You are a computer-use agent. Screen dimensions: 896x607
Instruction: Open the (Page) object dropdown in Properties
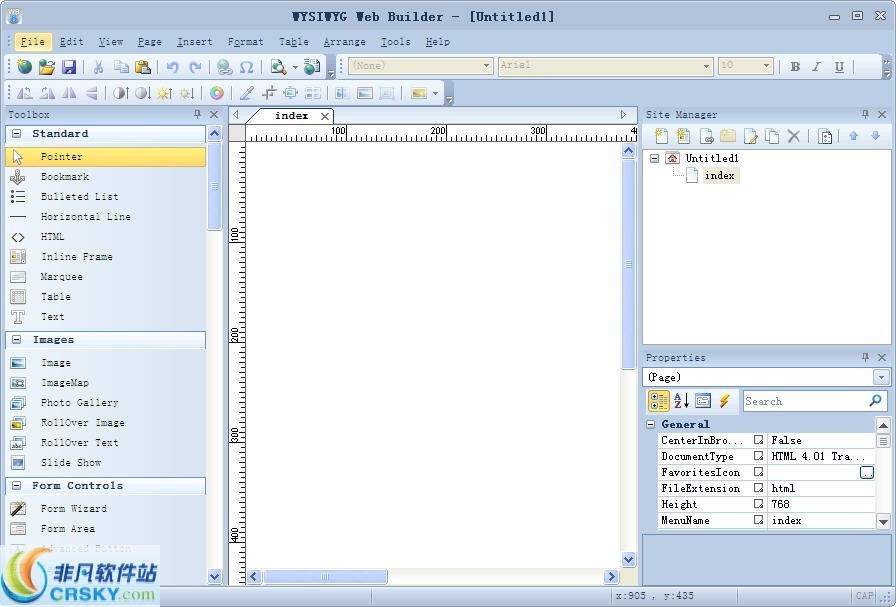tap(881, 377)
